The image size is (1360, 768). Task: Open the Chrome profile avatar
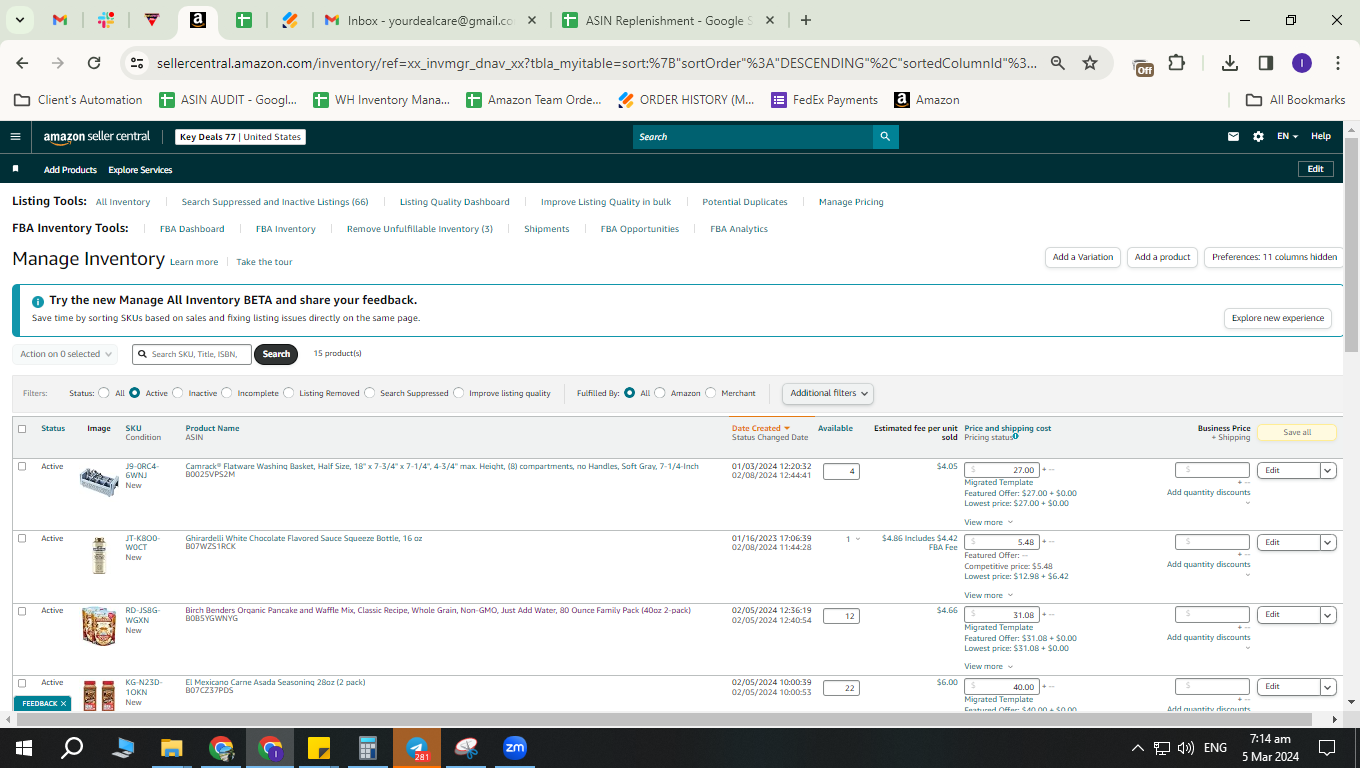tap(1301, 63)
